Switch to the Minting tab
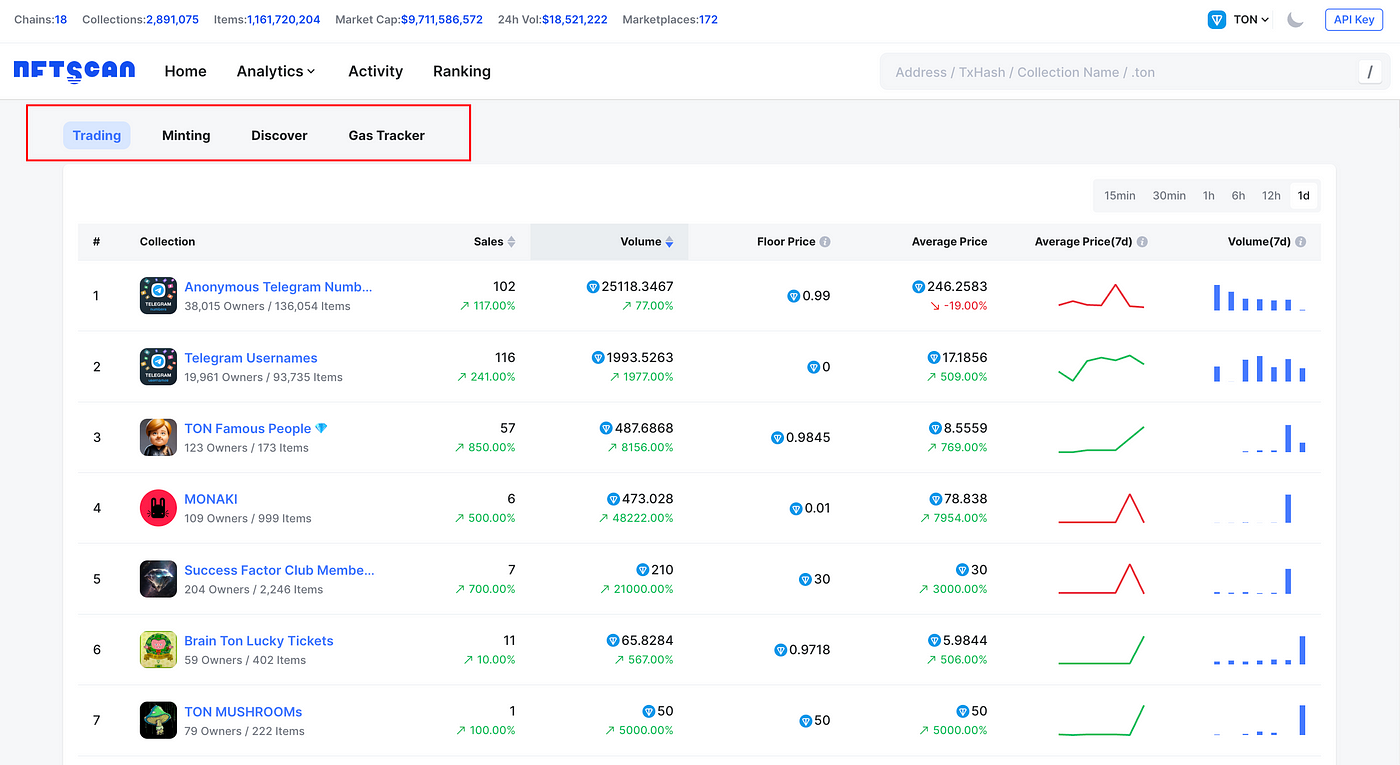This screenshot has width=1400, height=765. point(186,135)
